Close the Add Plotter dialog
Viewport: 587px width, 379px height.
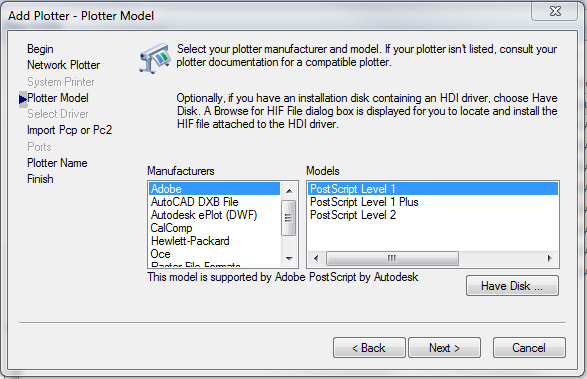555,11
